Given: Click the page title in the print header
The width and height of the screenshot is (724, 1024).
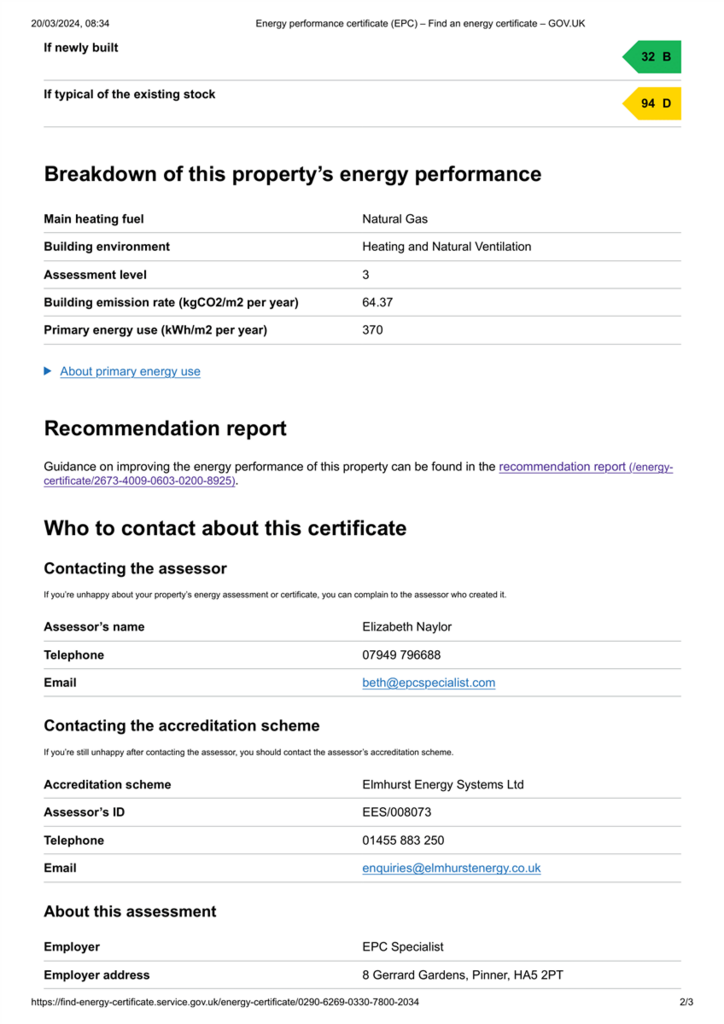Looking at the screenshot, I should pyautogui.click(x=420, y=24).
